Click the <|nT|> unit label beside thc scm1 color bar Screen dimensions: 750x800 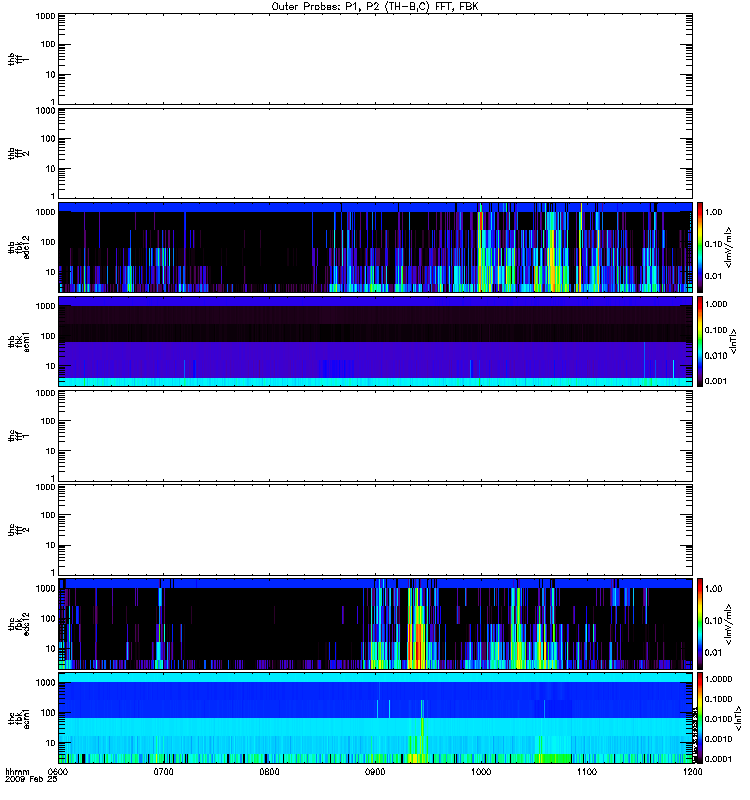(738, 718)
